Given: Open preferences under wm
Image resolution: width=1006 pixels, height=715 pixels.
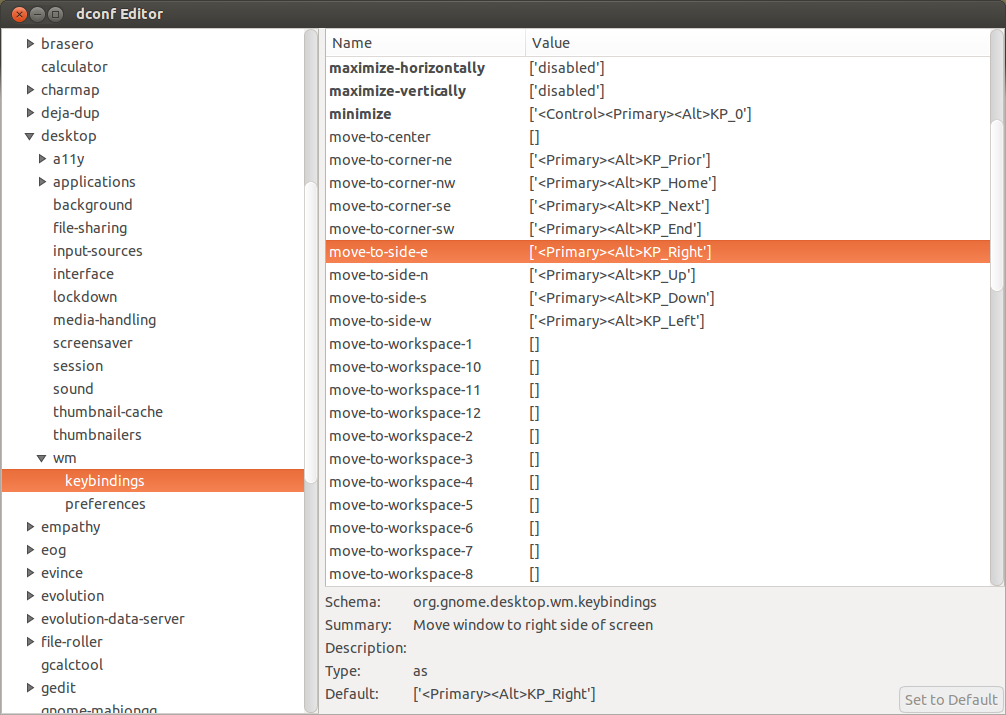Looking at the screenshot, I should pyautogui.click(x=105, y=504).
